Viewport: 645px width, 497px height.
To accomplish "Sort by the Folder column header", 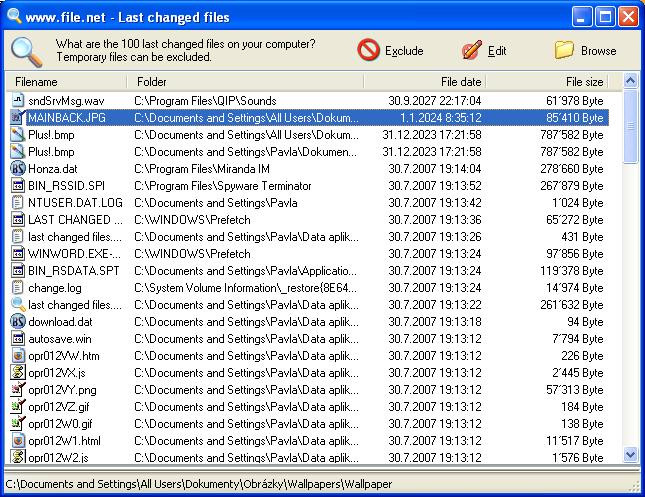I will pyautogui.click(x=245, y=81).
